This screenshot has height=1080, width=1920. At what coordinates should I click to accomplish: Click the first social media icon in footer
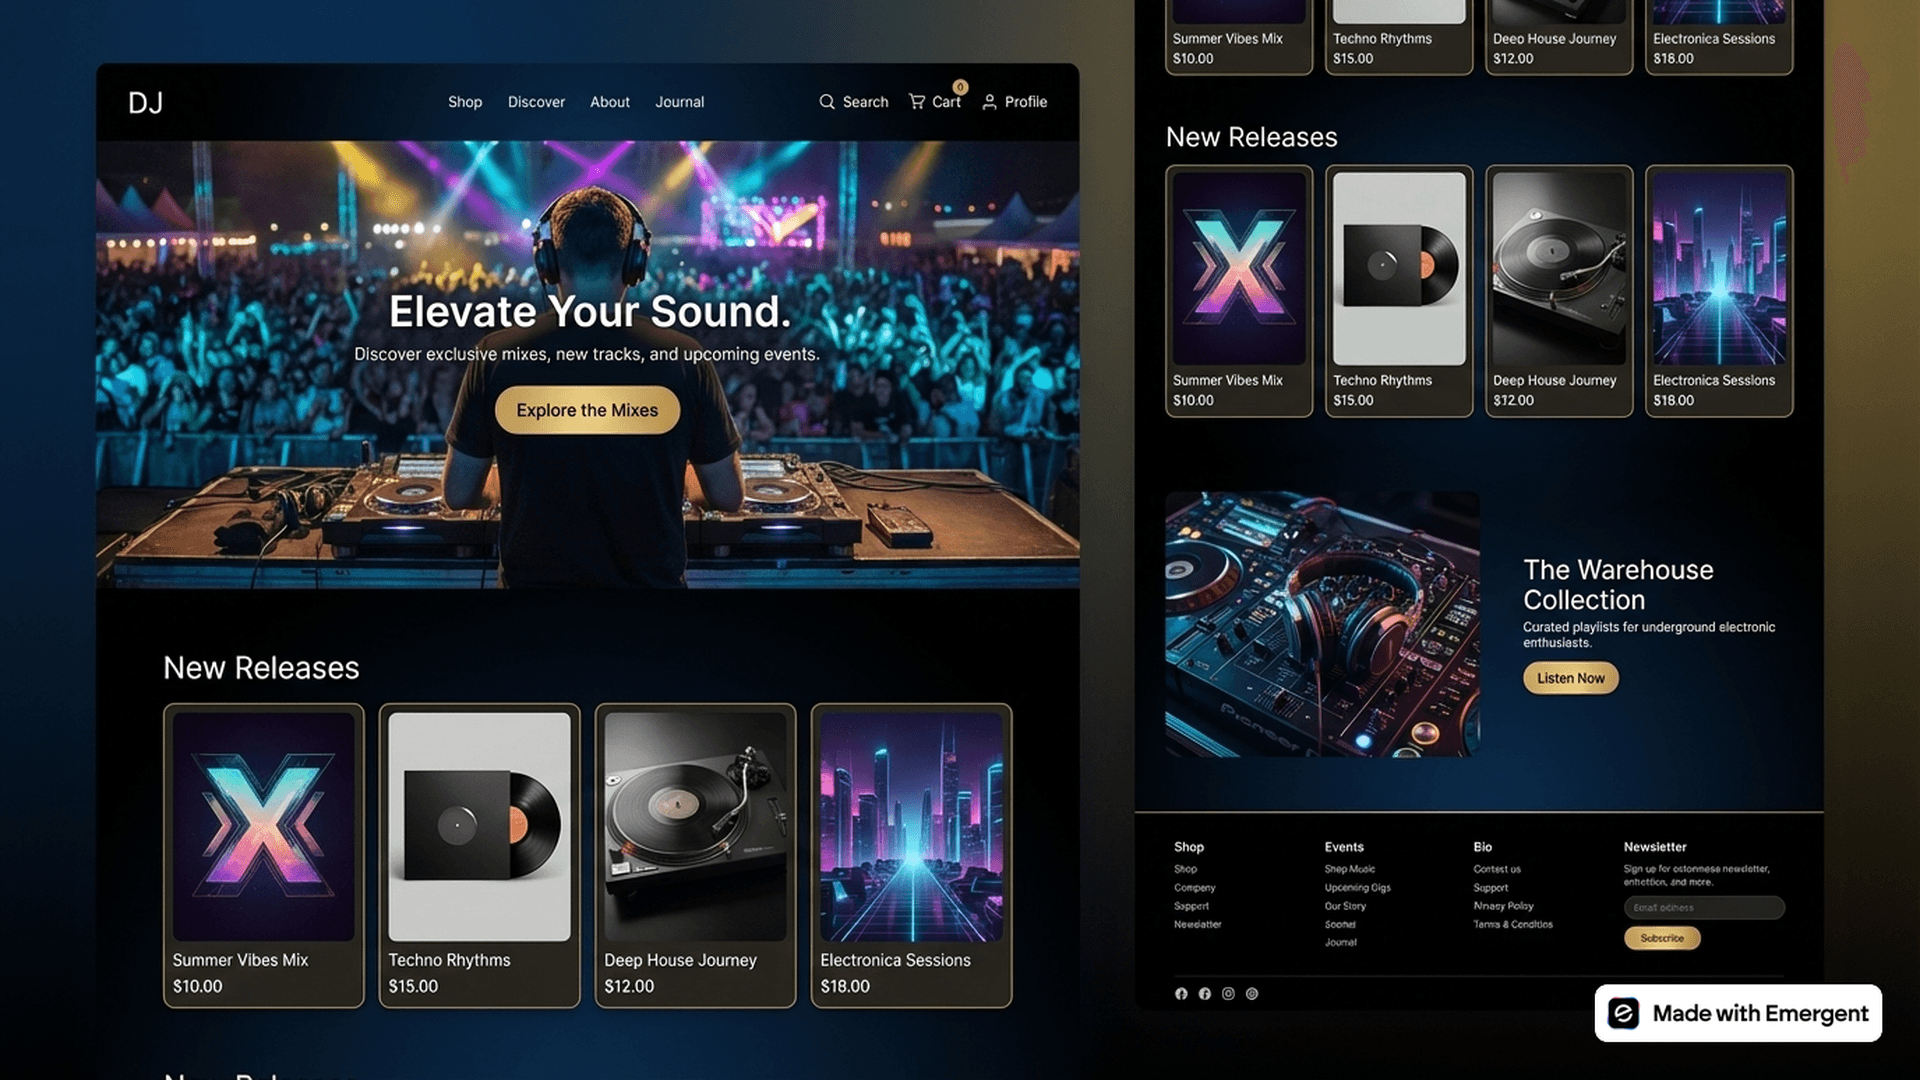(x=1181, y=993)
